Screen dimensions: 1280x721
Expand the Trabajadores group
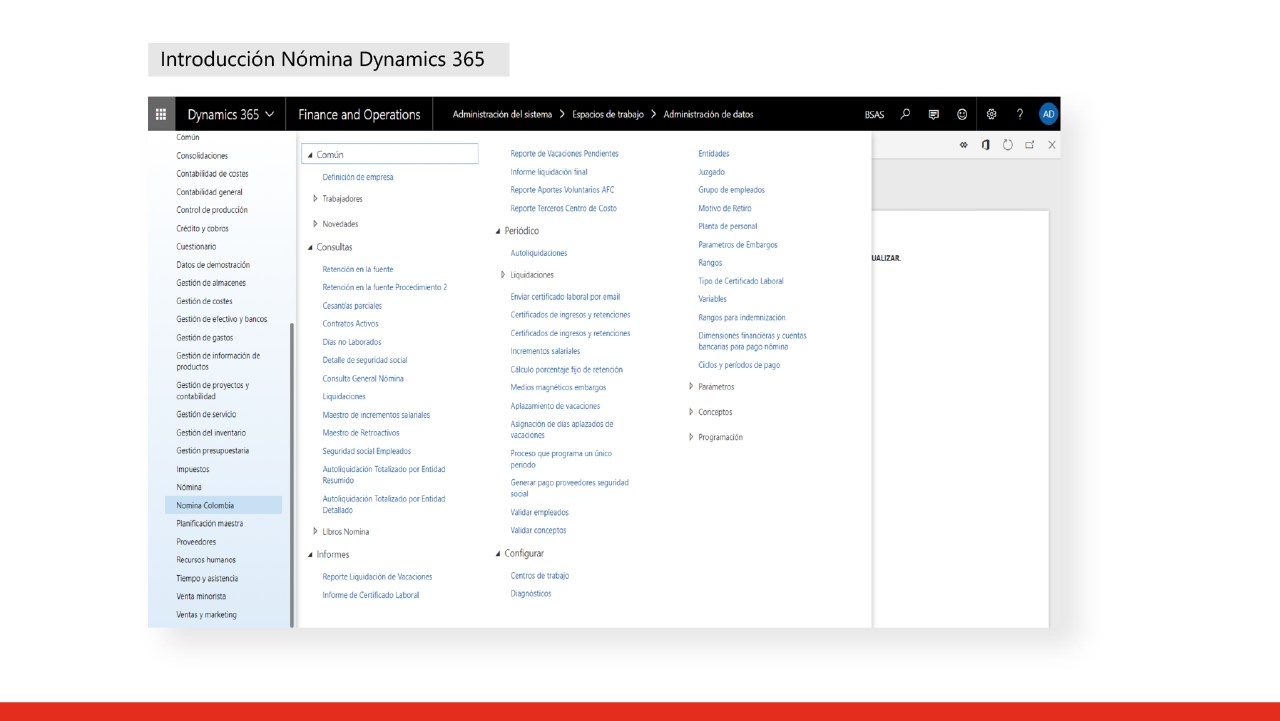click(315, 198)
